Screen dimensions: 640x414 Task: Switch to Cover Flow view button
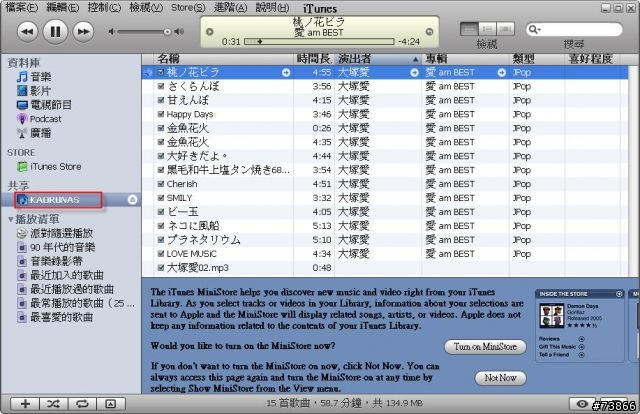pyautogui.click(x=505, y=29)
